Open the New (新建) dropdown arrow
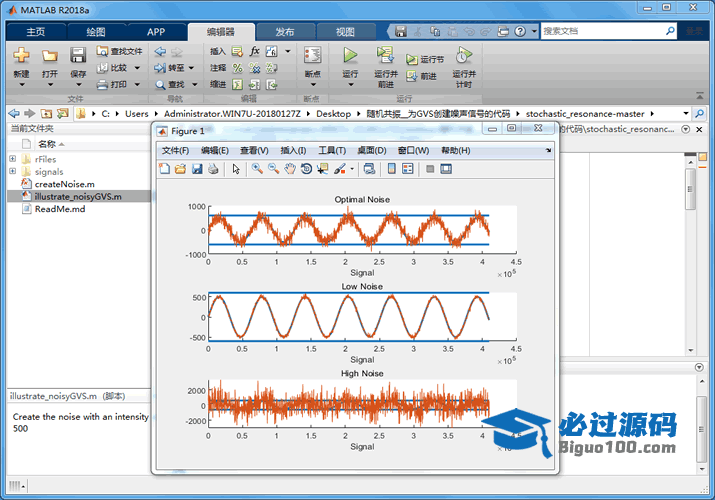Screen dimensions: 715x500 tap(21, 84)
